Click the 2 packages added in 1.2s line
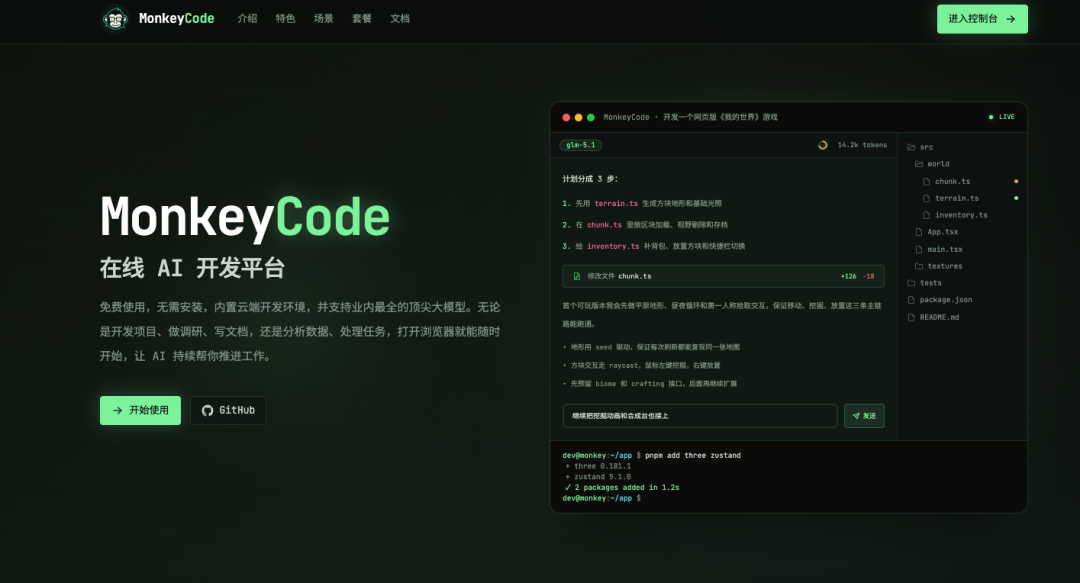The width and height of the screenshot is (1080, 583). (x=622, y=487)
